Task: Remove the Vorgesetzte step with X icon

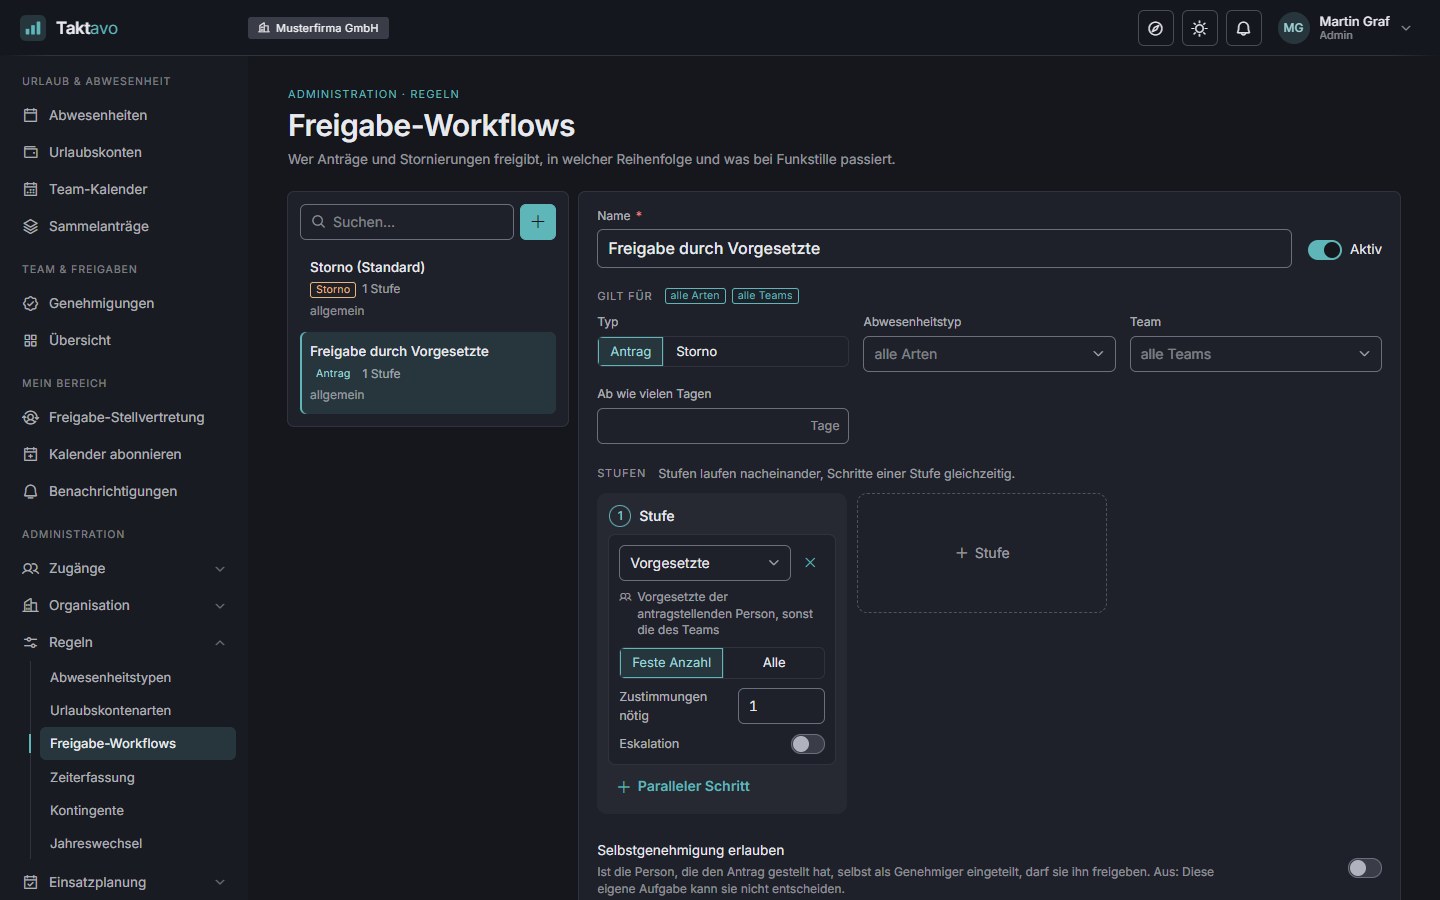Action: (x=810, y=563)
